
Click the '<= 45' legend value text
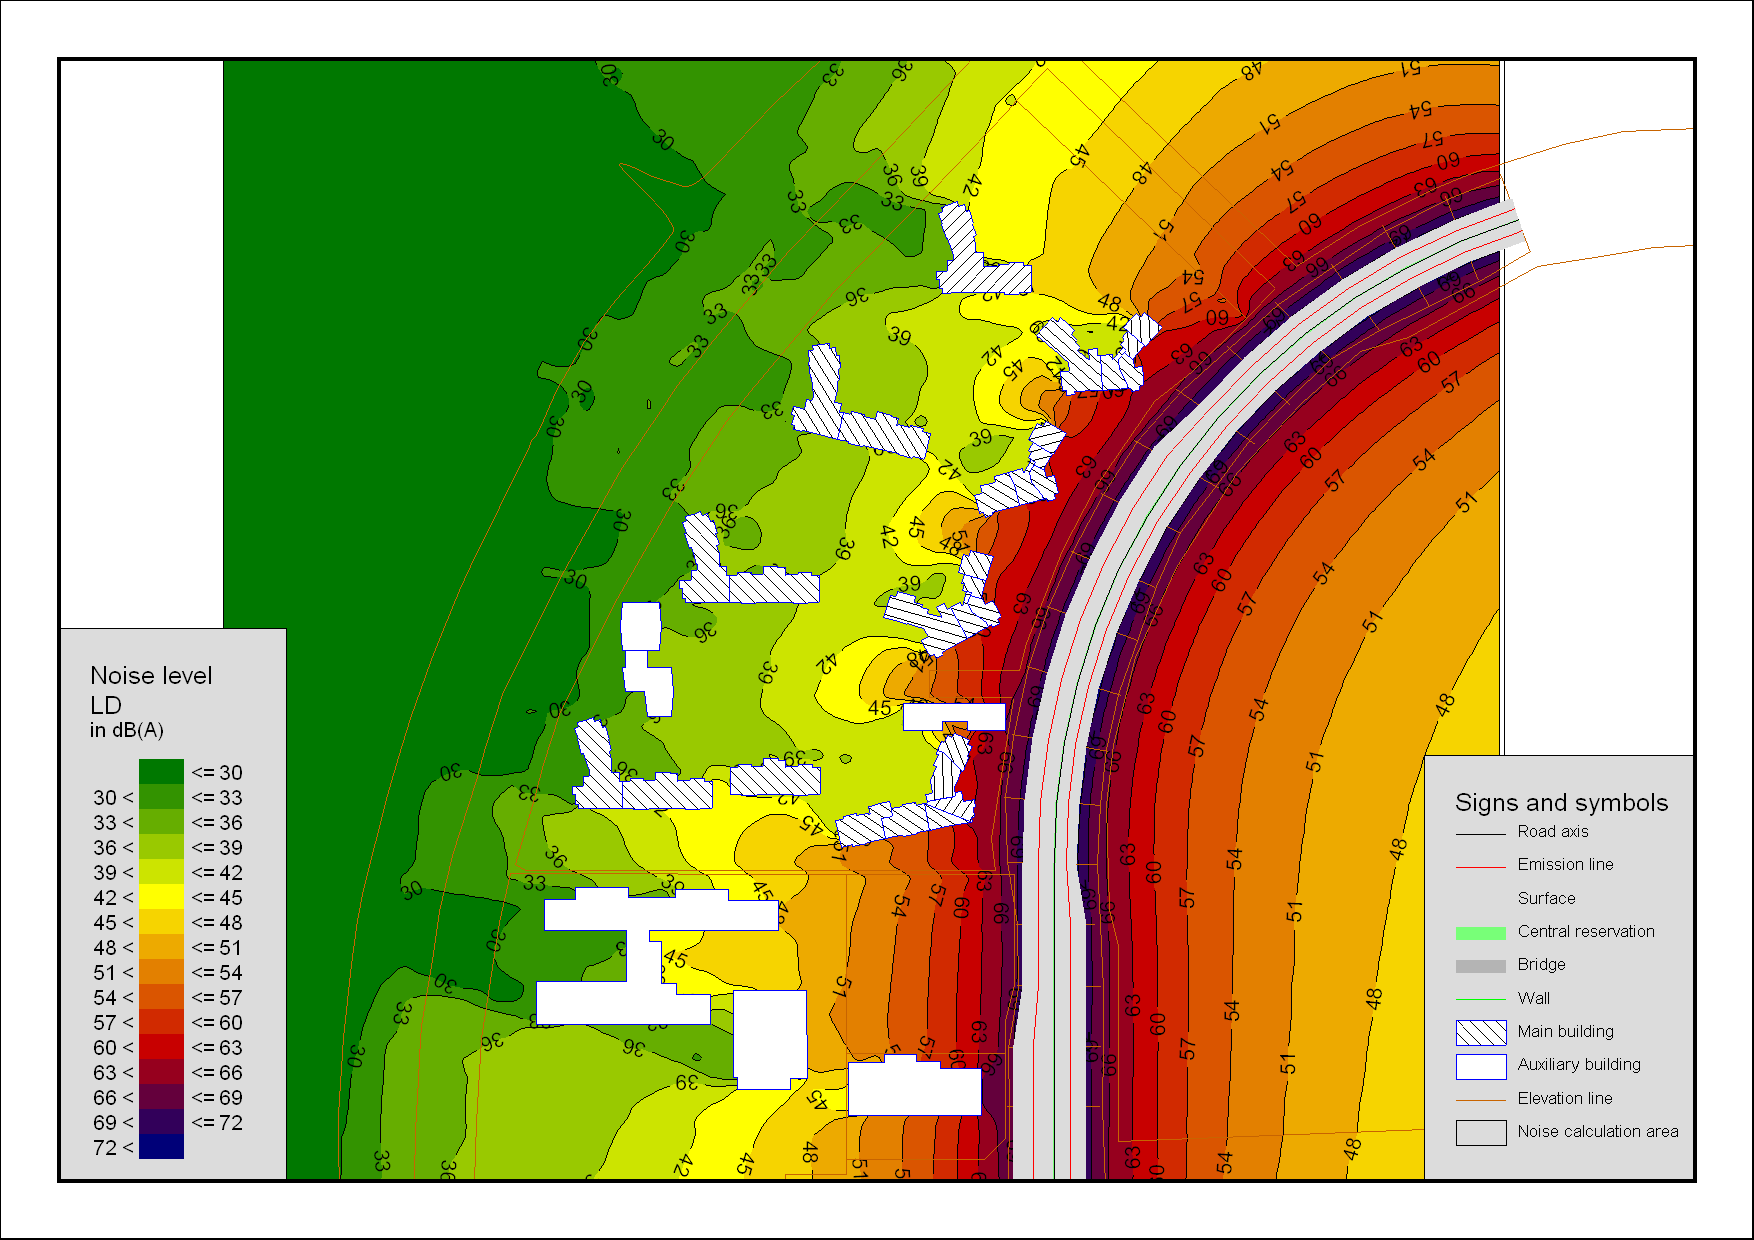coord(217,898)
